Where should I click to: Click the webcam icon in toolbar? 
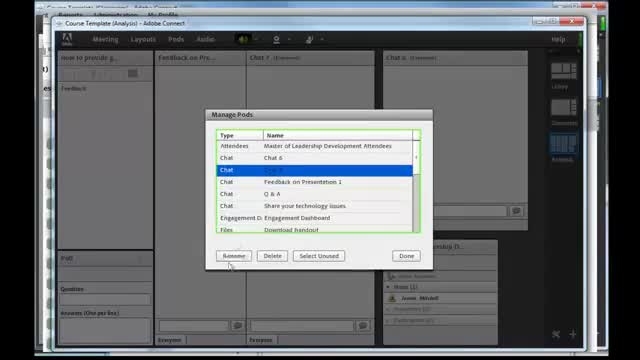click(276, 40)
